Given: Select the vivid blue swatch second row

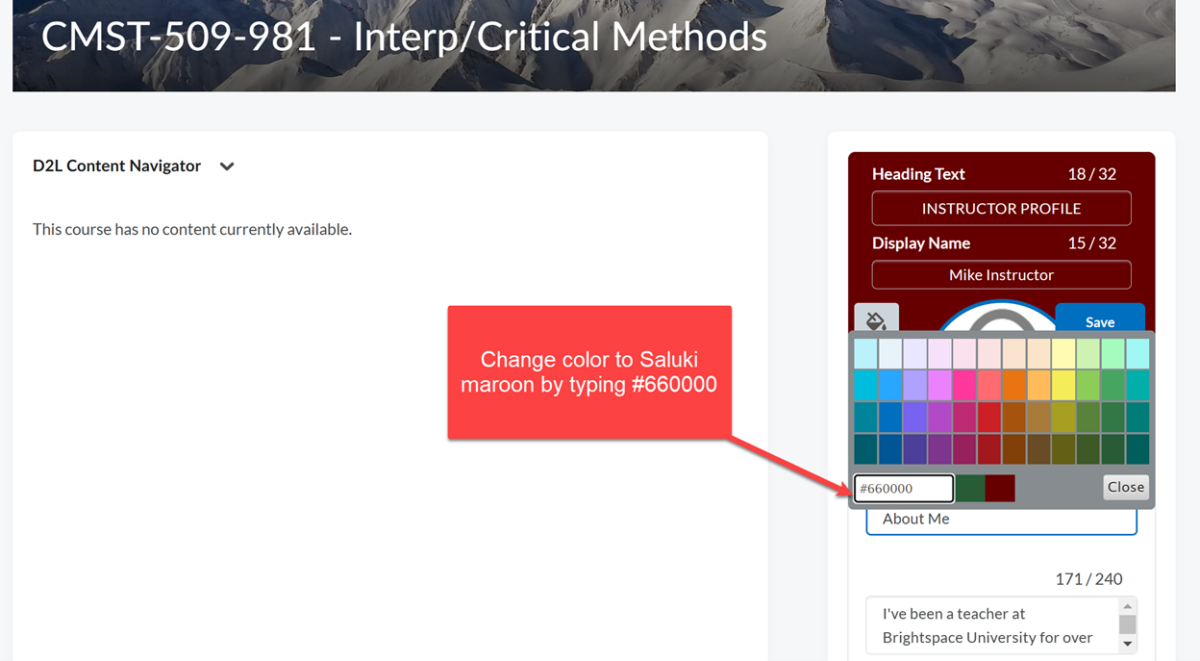Looking at the screenshot, I should coord(891,384).
